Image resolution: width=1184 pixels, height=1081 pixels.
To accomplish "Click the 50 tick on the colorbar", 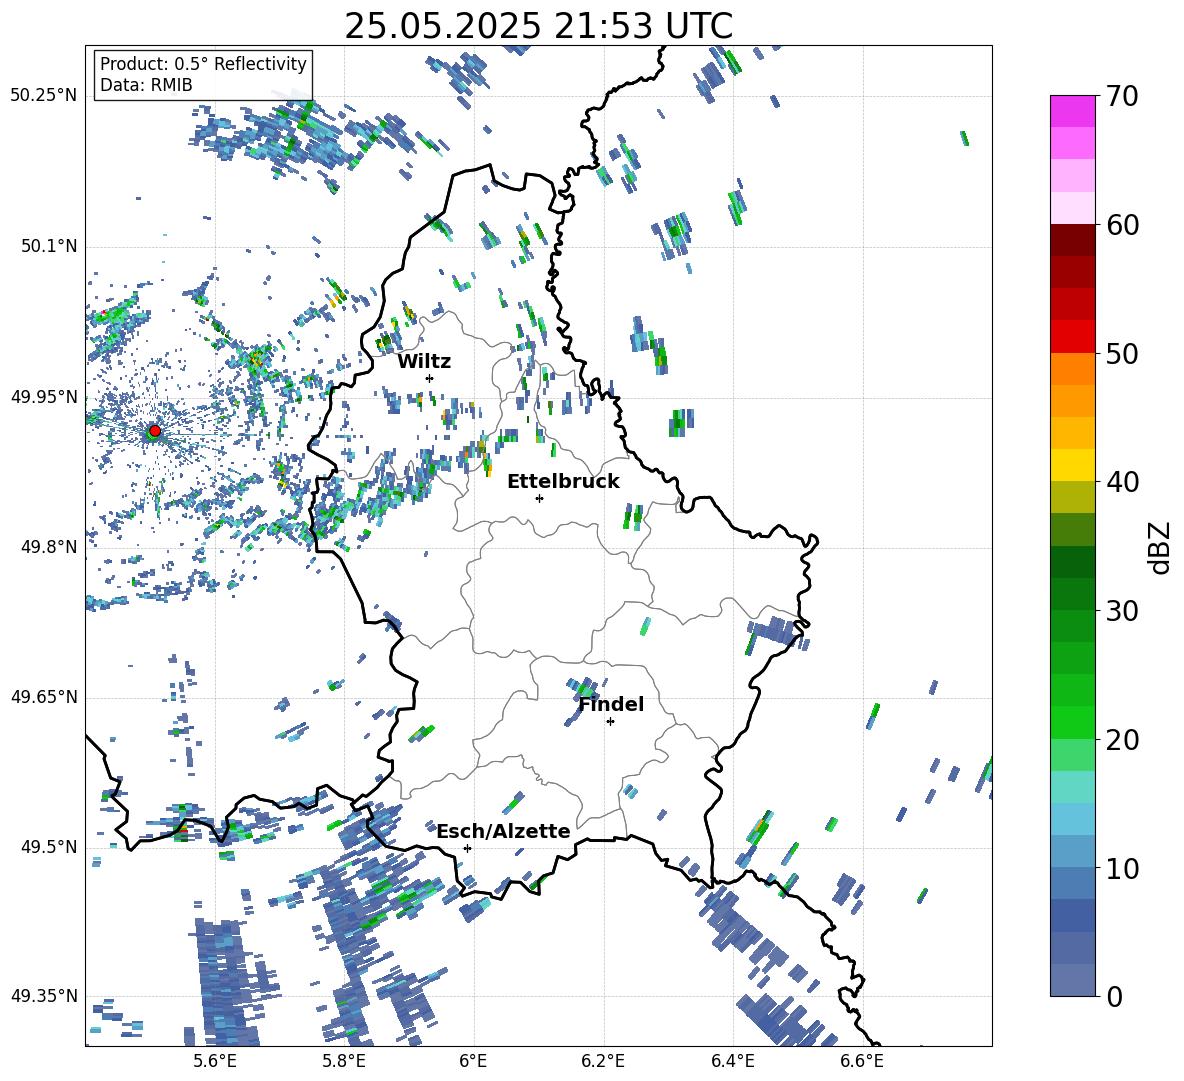I will pyautogui.click(x=1122, y=354).
